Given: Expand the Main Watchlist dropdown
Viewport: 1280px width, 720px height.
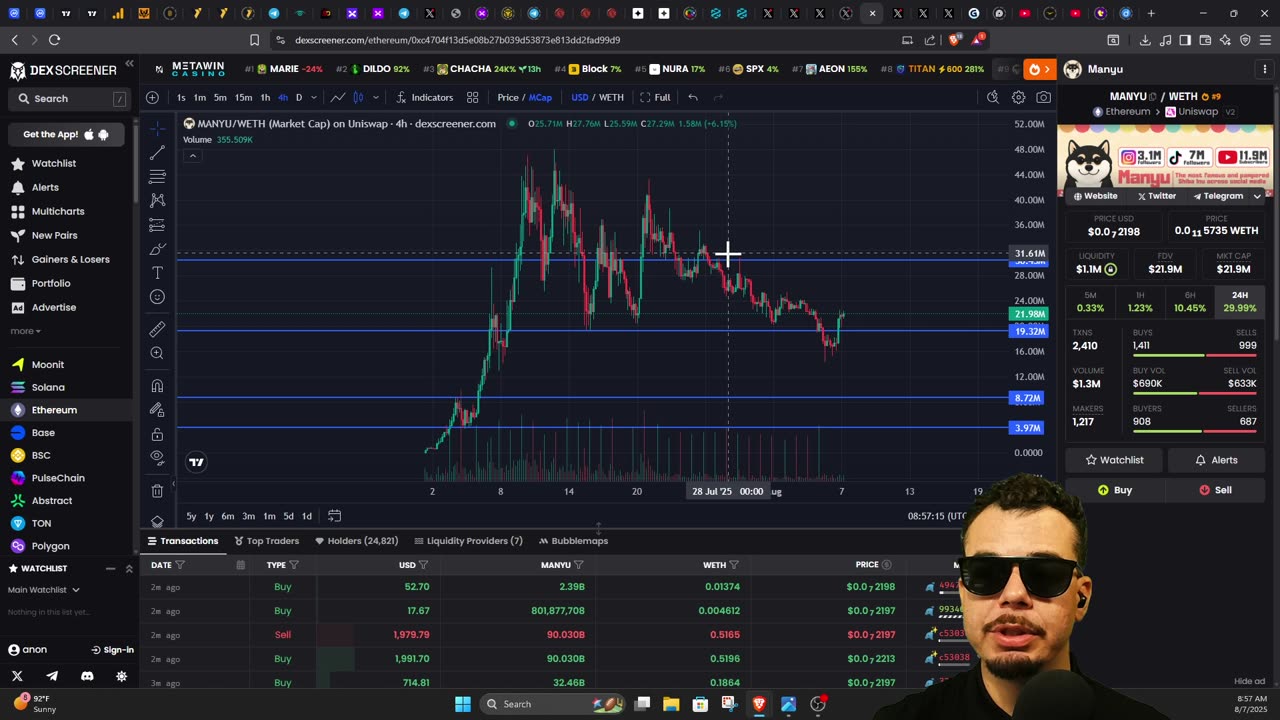Looking at the screenshot, I should tap(44, 590).
